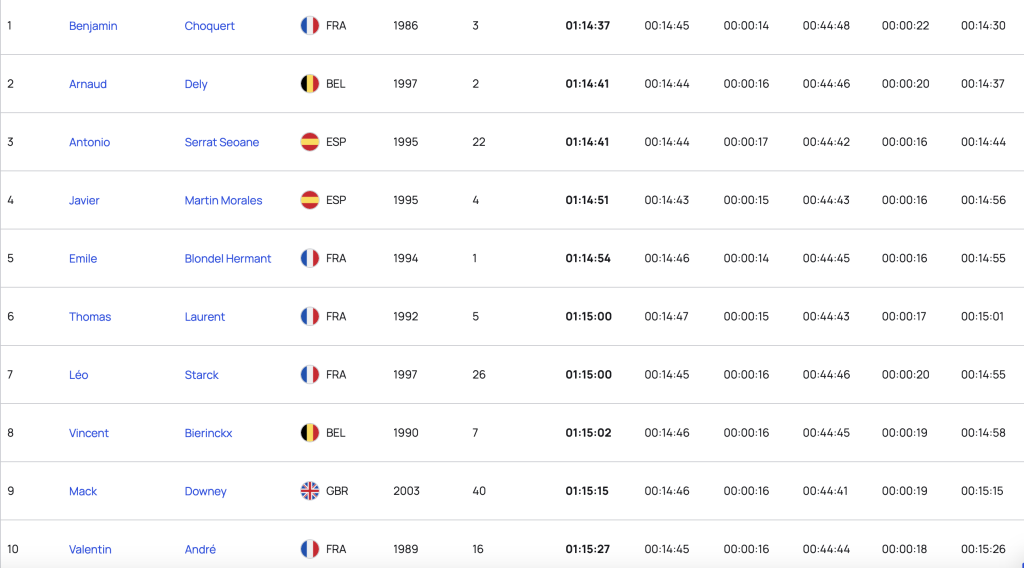
Task: Click the British flag next to Mack Downey
Action: [x=310, y=491]
